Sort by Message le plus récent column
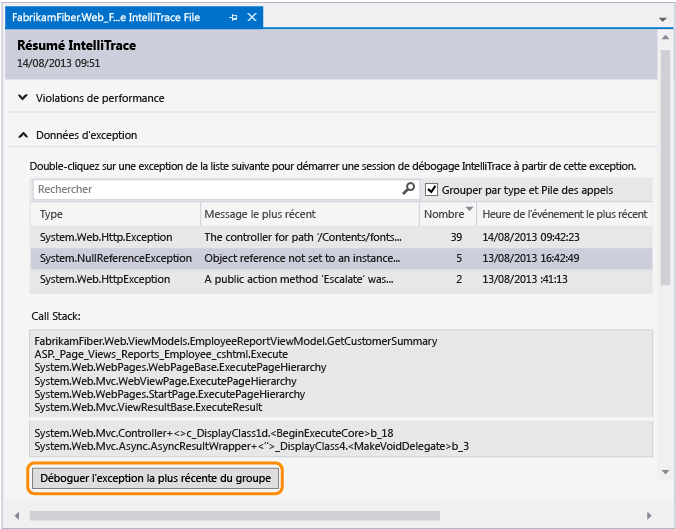The image size is (676, 529). tap(310, 214)
